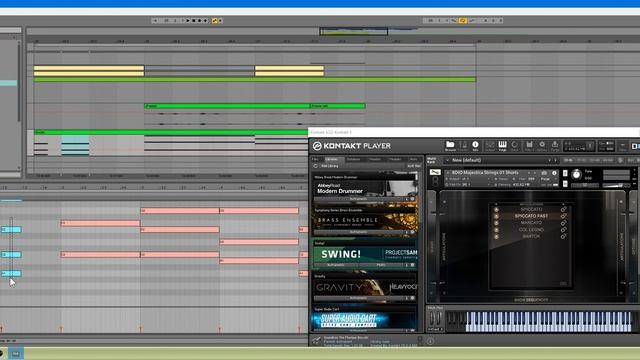
Task: Switch to the Expert tab in Kontakt browser
Action: point(375,159)
